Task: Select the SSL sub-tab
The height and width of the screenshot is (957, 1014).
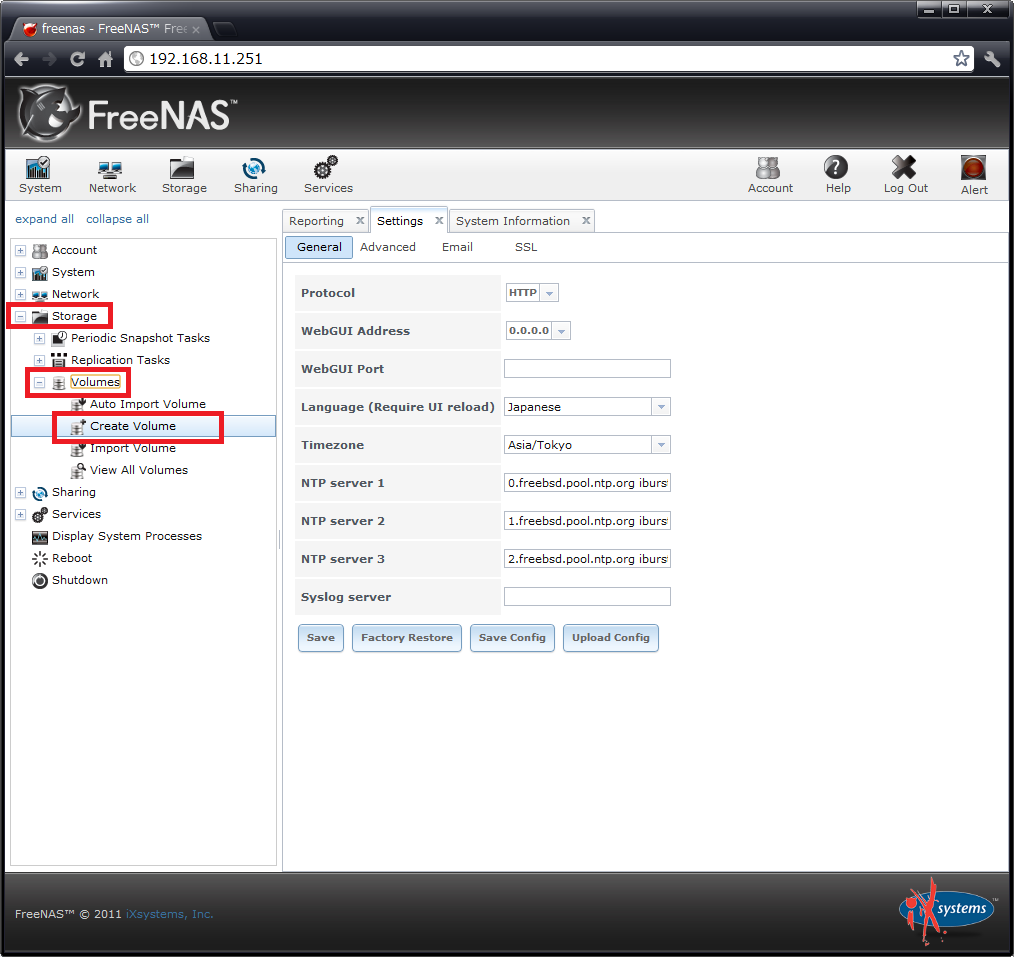Action: pos(526,247)
